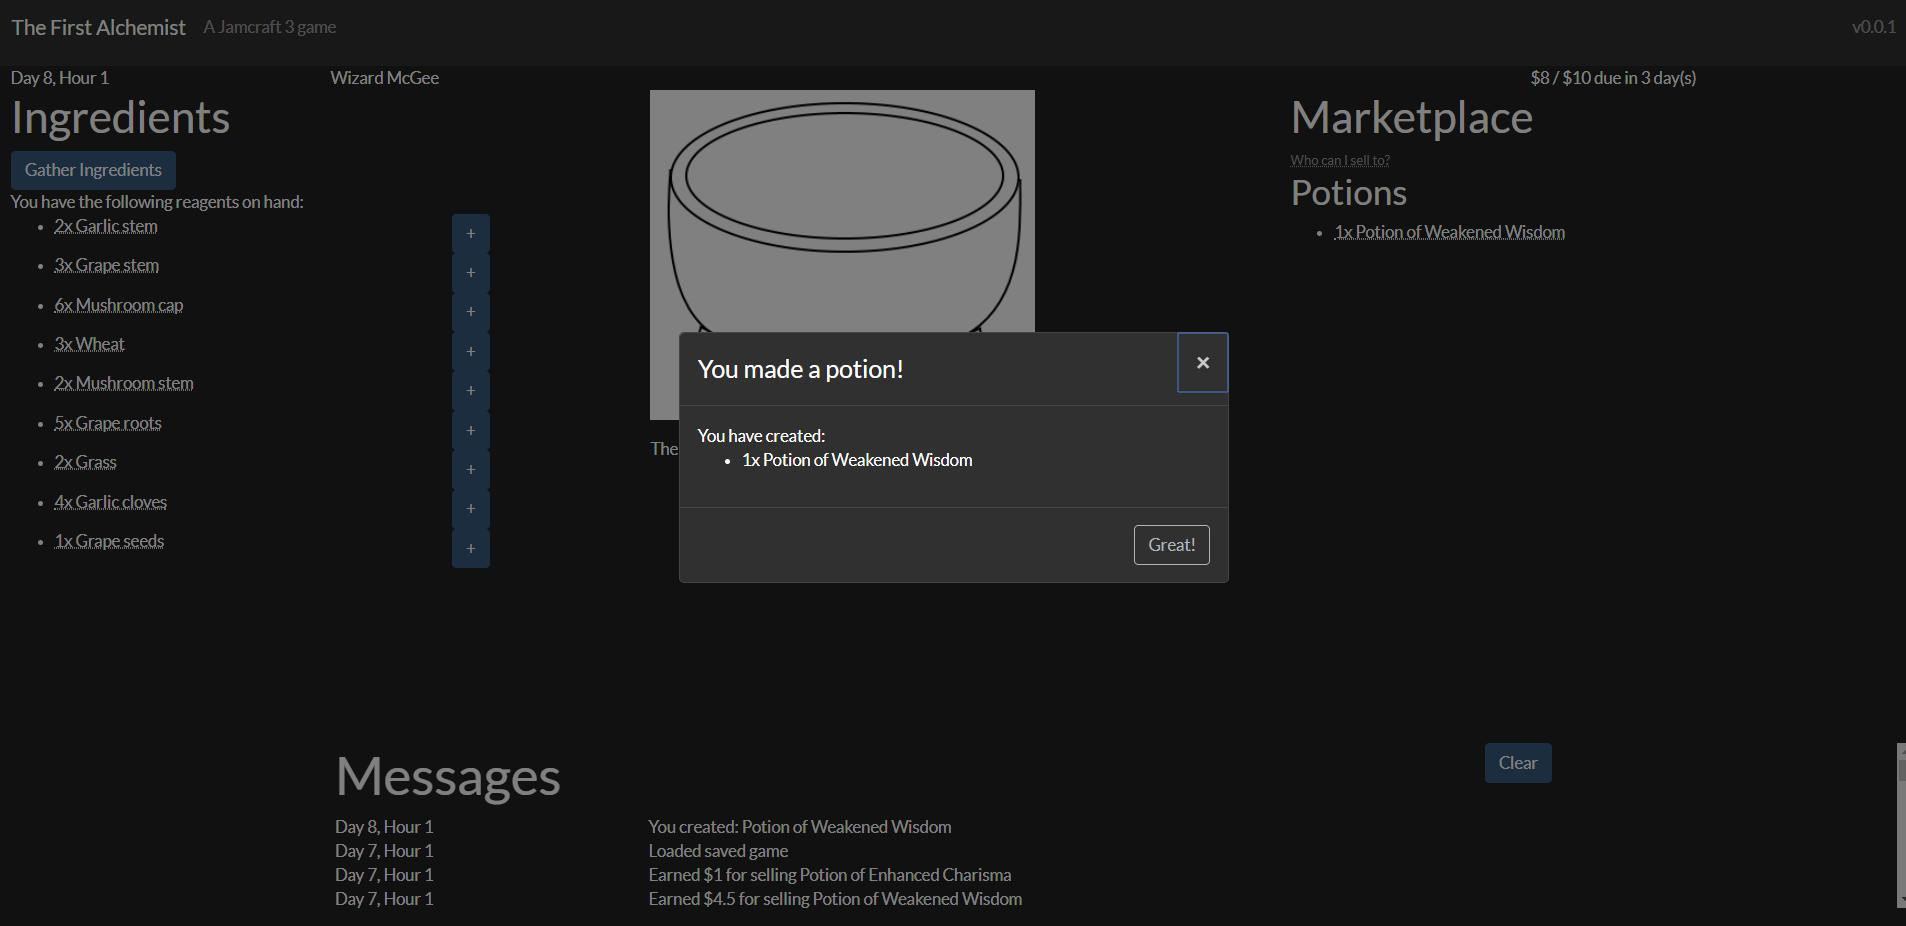This screenshot has width=1906, height=926.
Task: Add Grape roots using its plus button
Action: pyautogui.click(x=470, y=430)
